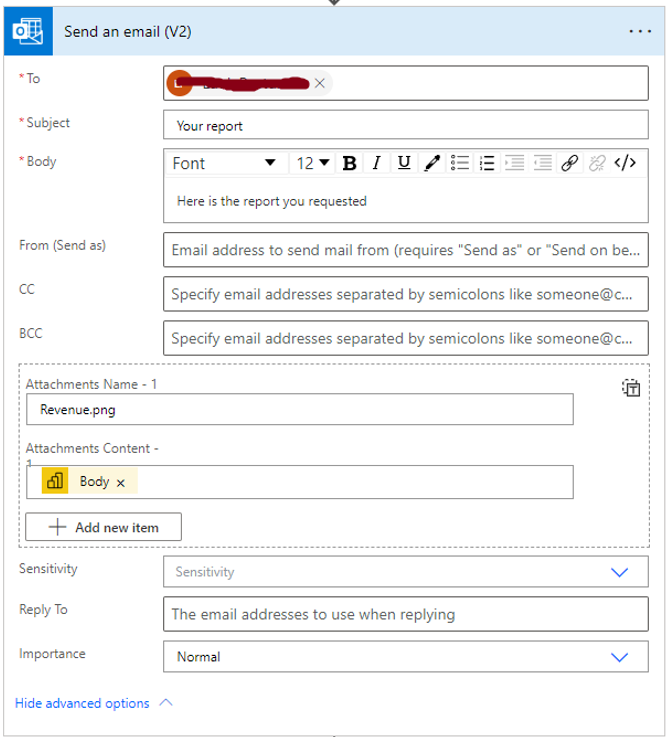Insert a bulleted list in body
Screen dimensions: 666x737
(460, 163)
